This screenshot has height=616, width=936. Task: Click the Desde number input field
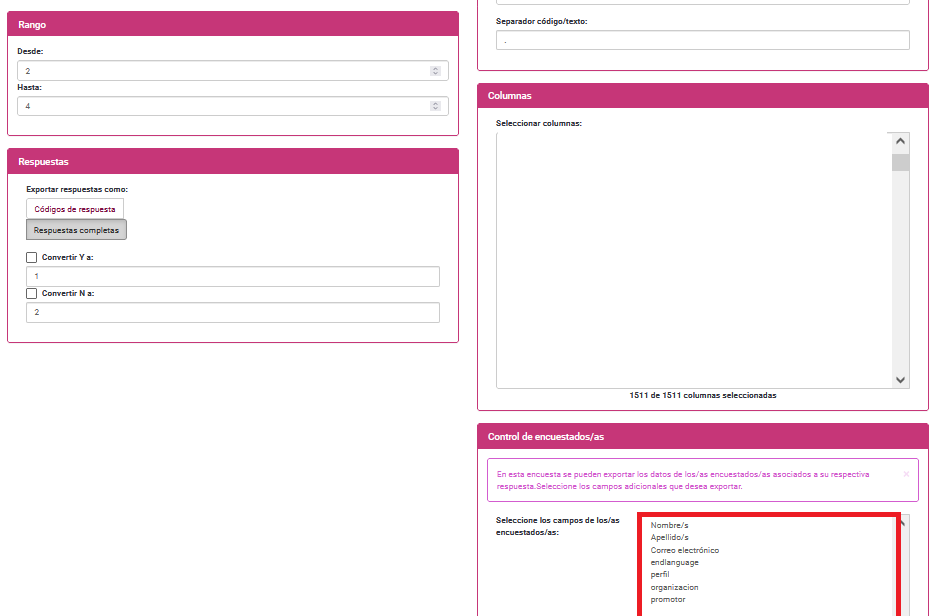(x=220, y=71)
